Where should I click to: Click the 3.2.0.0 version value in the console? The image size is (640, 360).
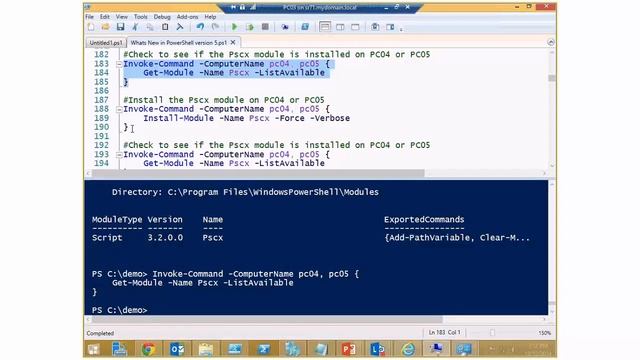(165, 238)
